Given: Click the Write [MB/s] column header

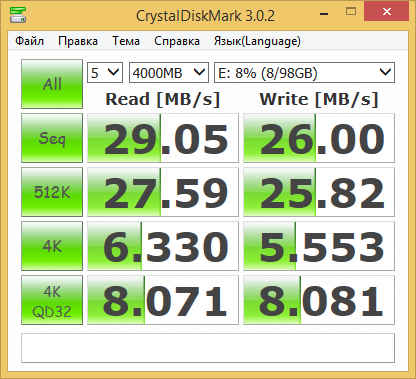Looking at the screenshot, I should 319,99.
